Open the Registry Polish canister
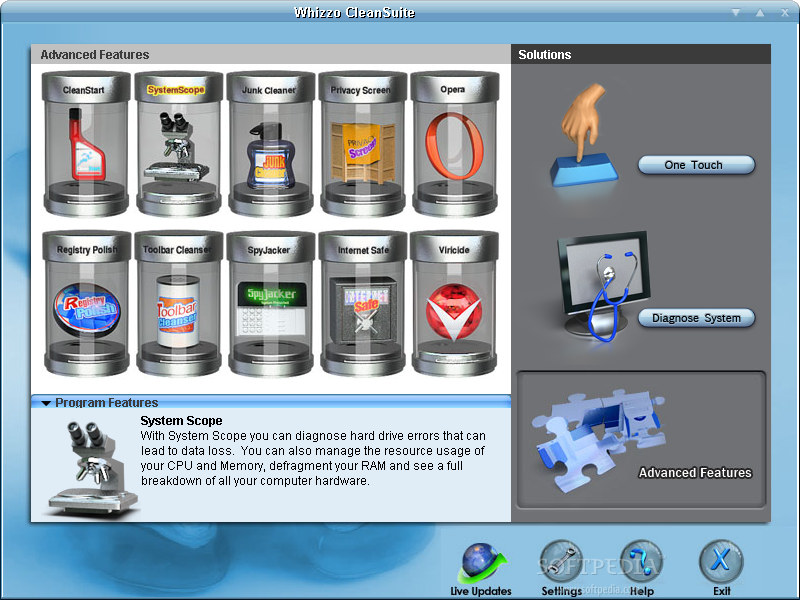Screen dimensions: 800x600 (x=86, y=304)
